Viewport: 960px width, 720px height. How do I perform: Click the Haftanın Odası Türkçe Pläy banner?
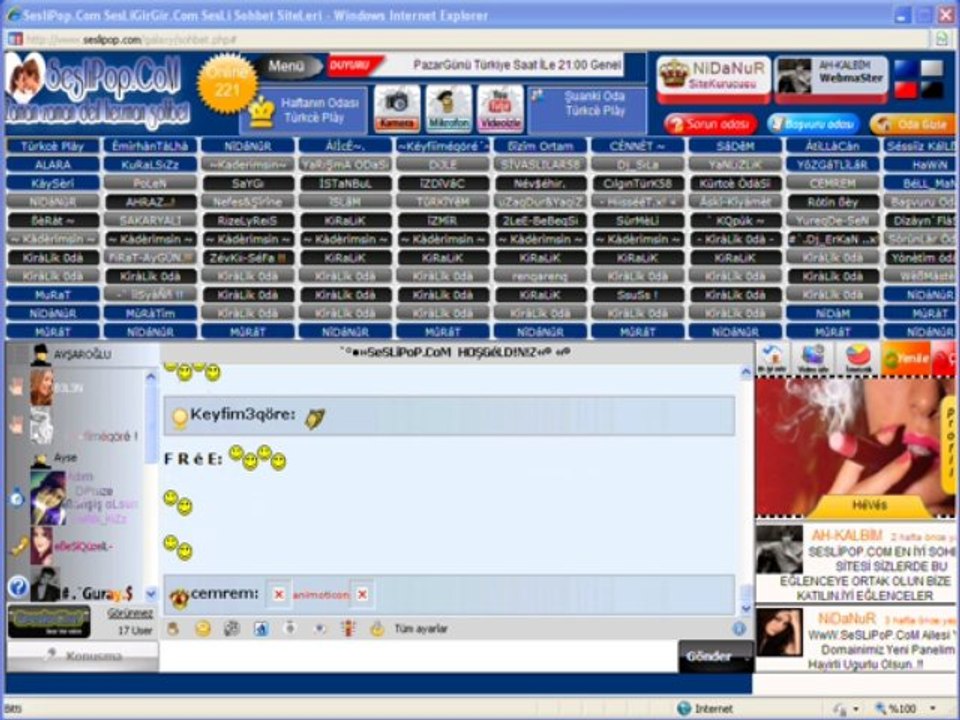(x=304, y=111)
